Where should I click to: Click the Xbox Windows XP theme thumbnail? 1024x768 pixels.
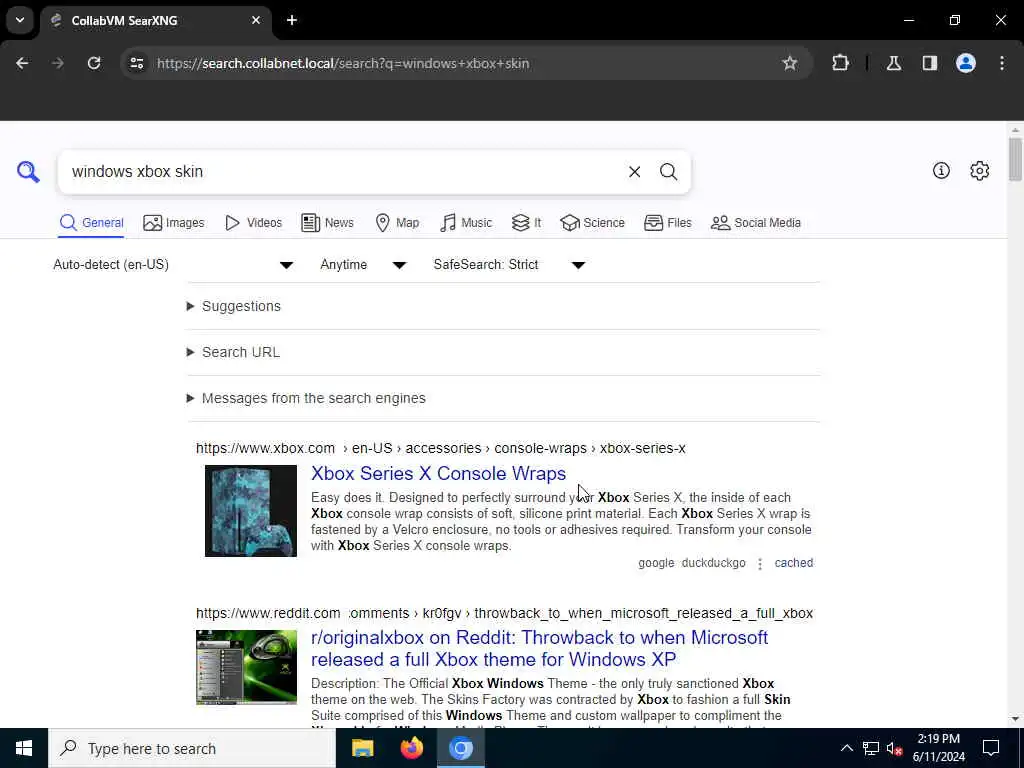tap(246, 667)
